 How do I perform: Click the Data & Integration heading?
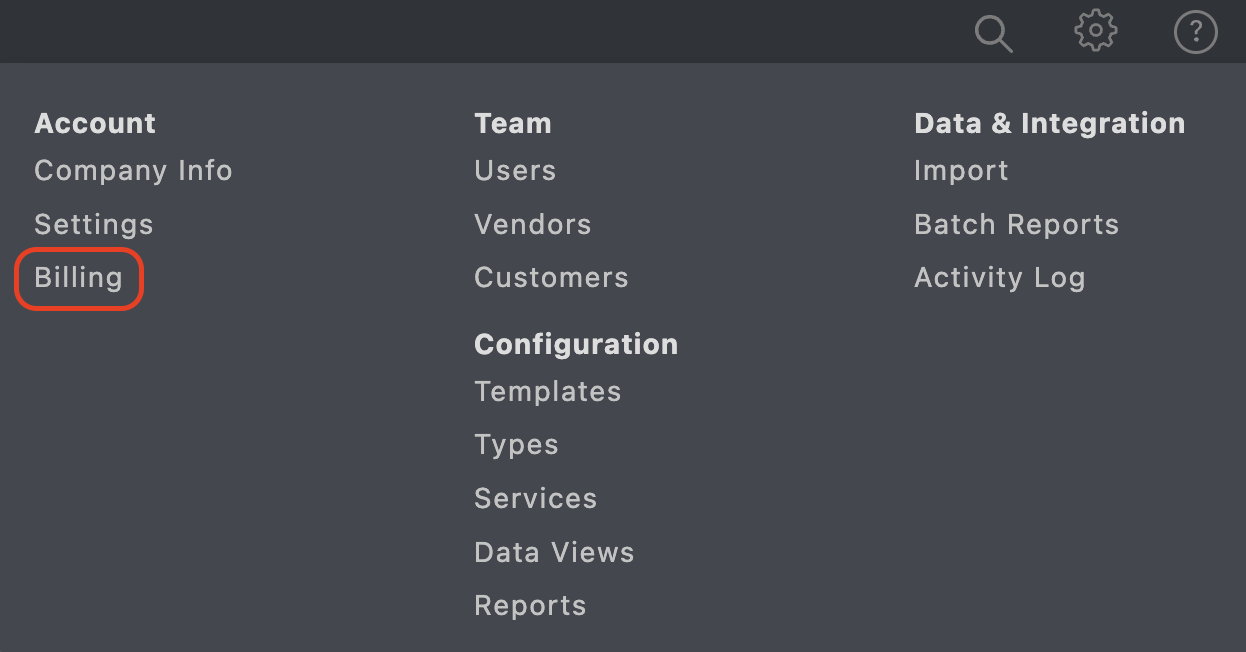coord(1049,124)
